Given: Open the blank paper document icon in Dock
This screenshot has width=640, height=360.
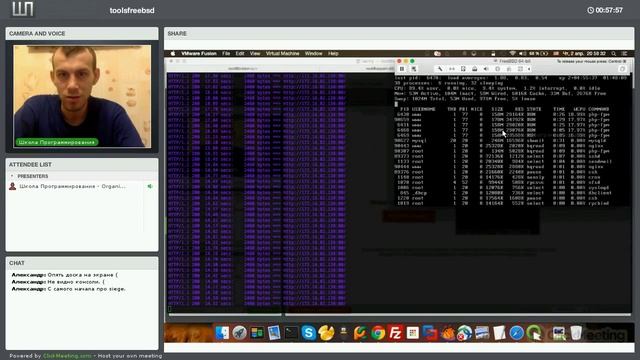Looking at the screenshot, I should [x=499, y=333].
